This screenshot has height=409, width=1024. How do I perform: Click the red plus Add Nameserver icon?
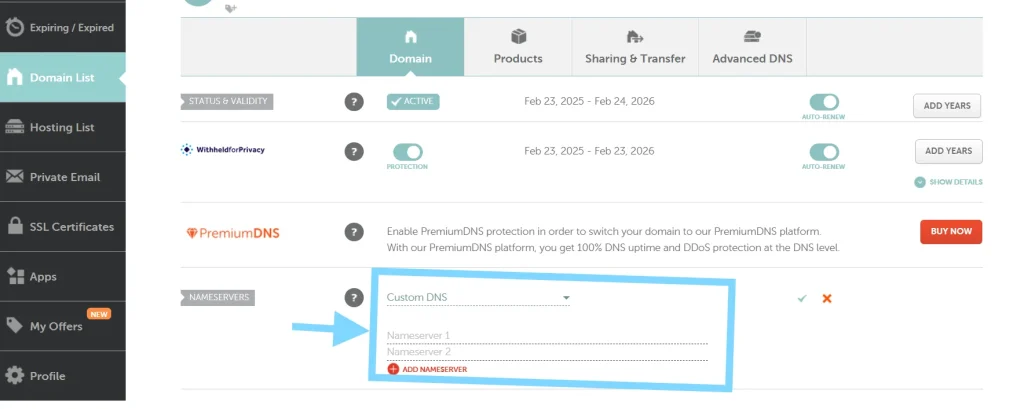click(393, 369)
